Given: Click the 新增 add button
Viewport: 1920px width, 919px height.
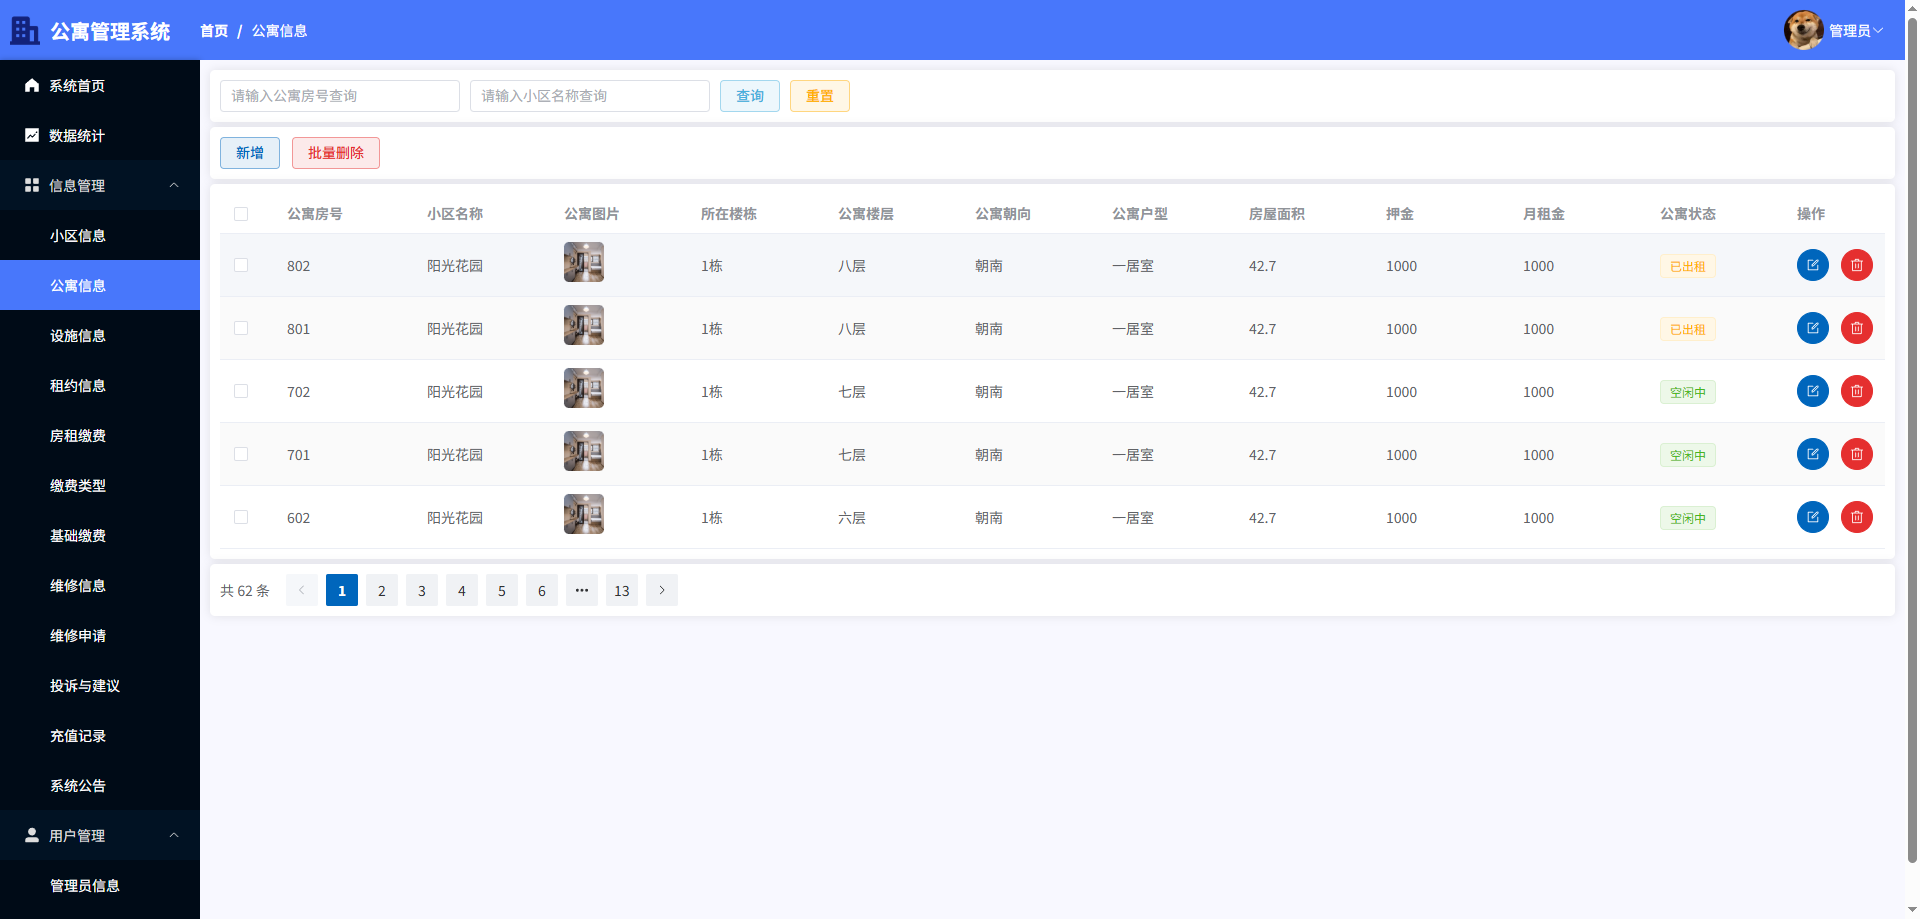Looking at the screenshot, I should 250,153.
